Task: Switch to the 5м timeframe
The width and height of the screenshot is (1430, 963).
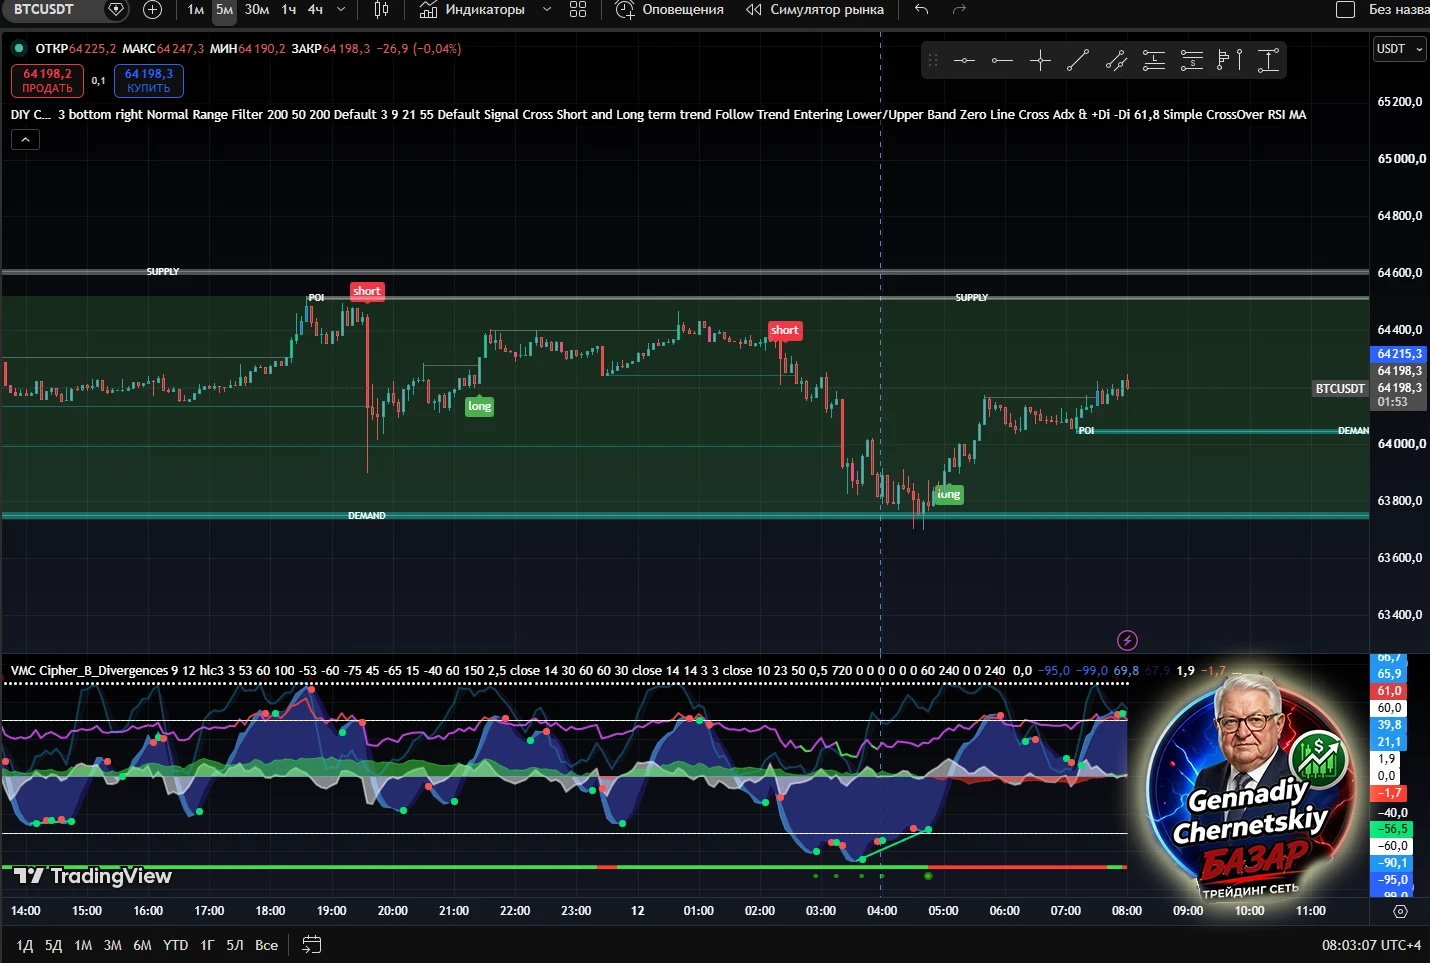Action: [225, 10]
